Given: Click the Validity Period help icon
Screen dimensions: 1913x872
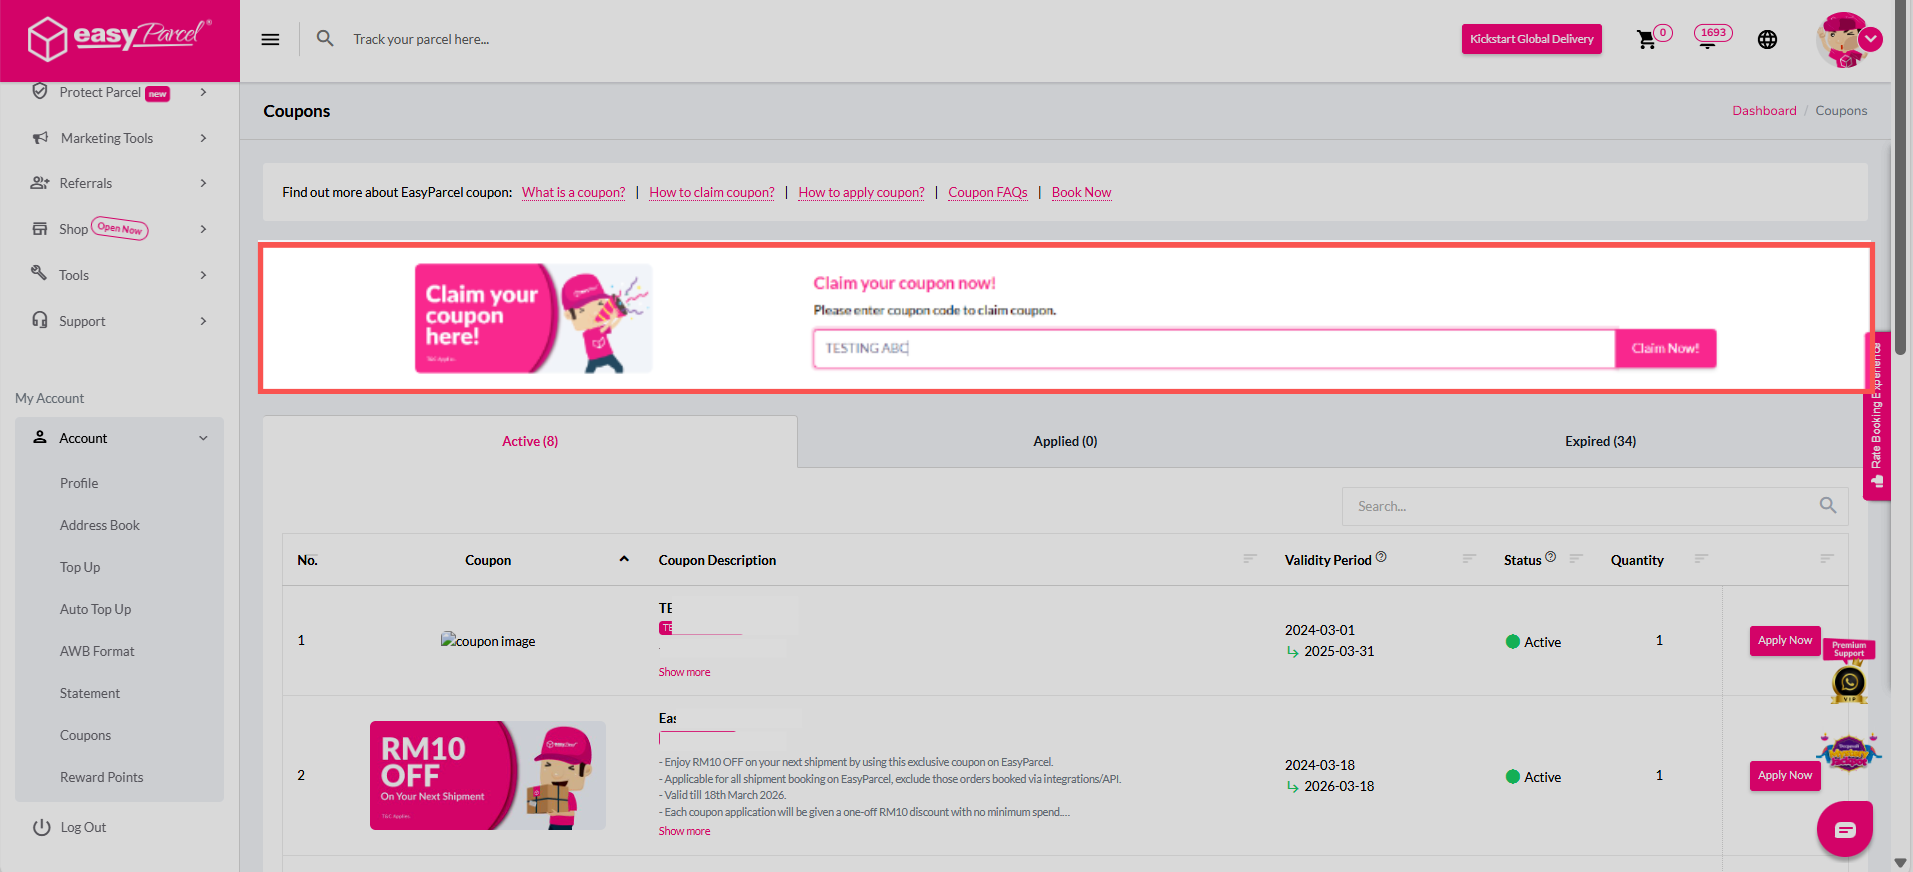Looking at the screenshot, I should click(1381, 556).
